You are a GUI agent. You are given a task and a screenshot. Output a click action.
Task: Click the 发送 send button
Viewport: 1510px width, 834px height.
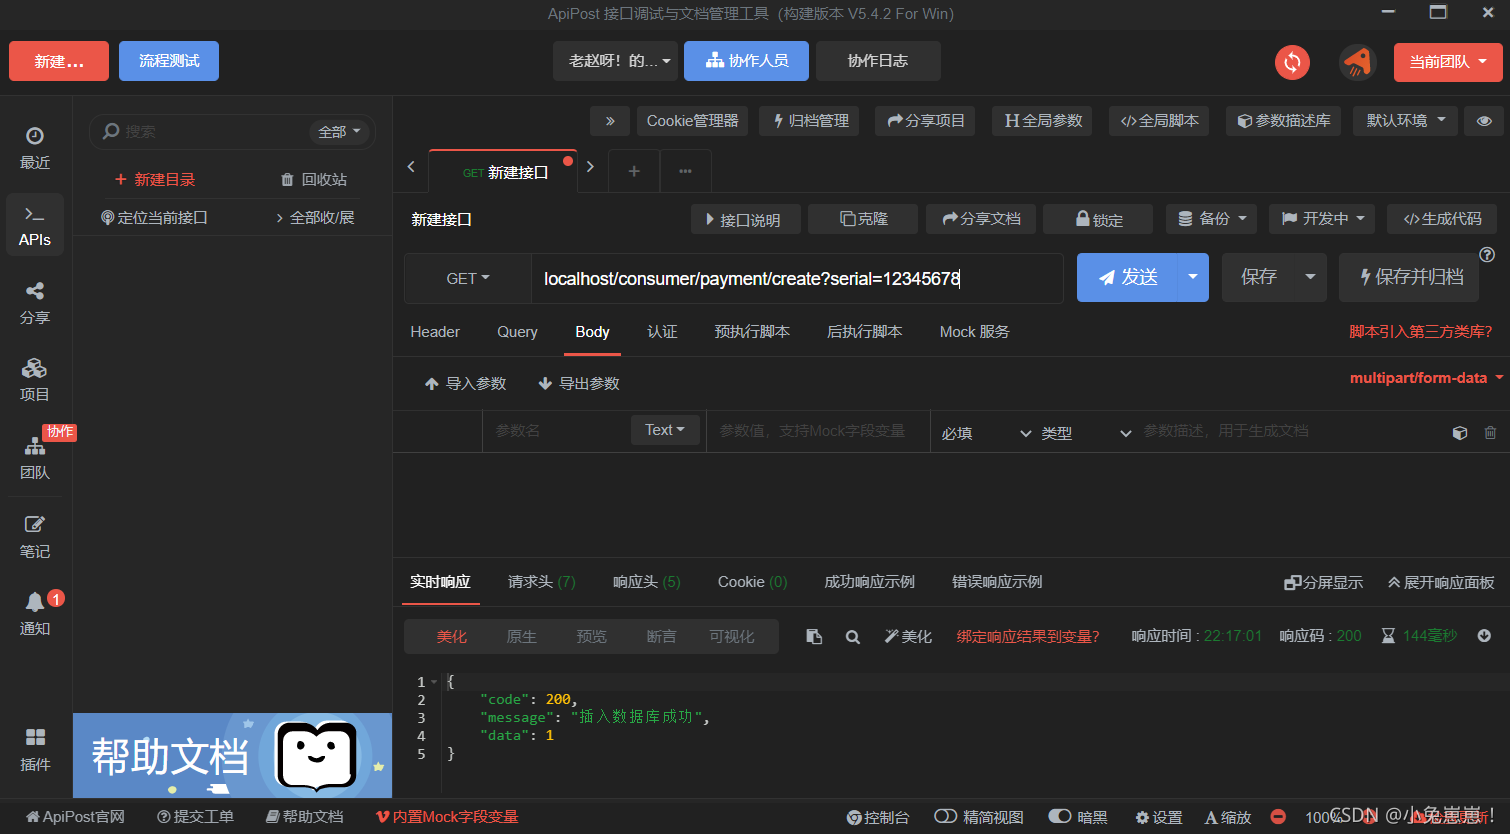[x=1128, y=277]
